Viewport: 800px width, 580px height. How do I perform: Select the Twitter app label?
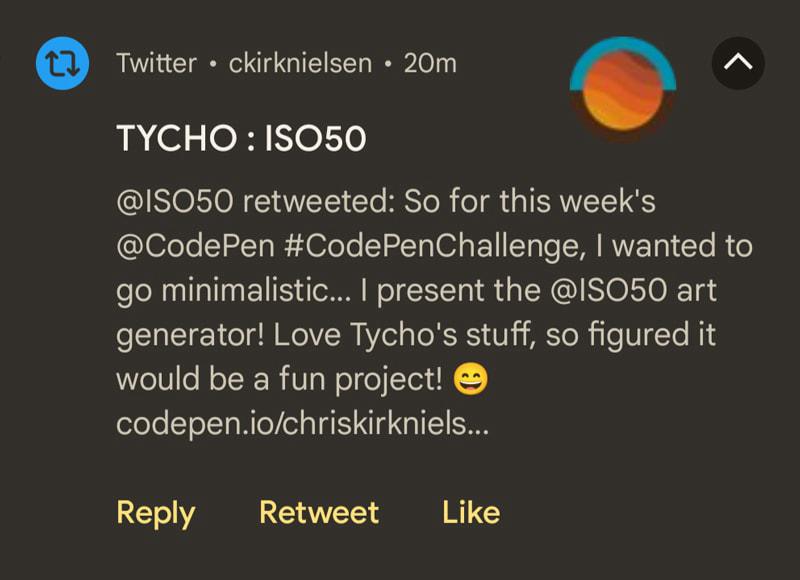point(155,63)
